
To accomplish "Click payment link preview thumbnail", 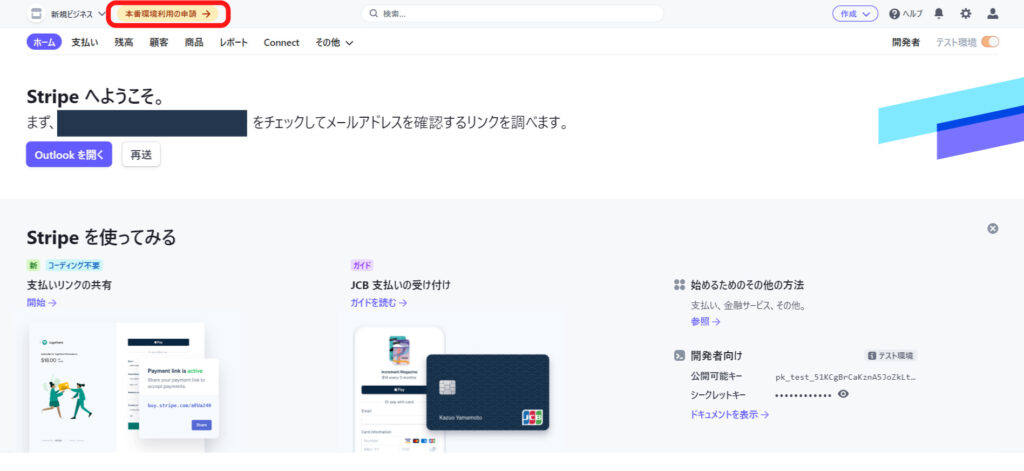I will 125,387.
